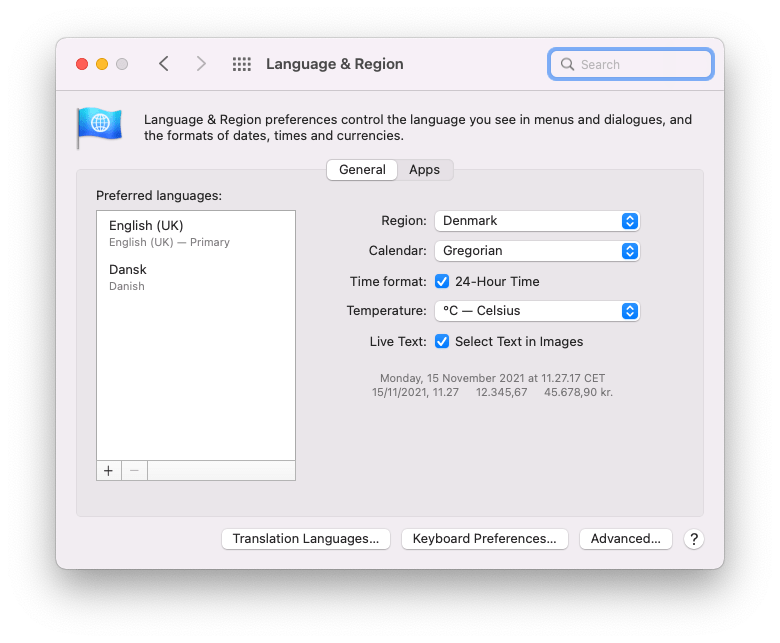Open Calendar dropdown showing Gregorian

click(537, 251)
